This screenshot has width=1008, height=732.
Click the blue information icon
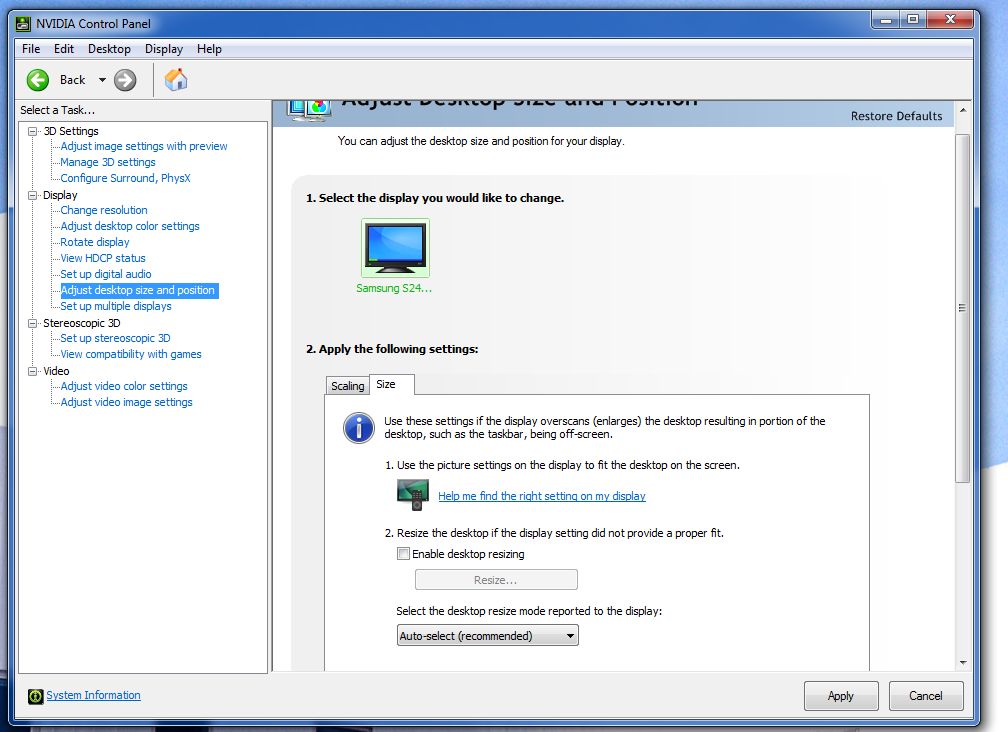(x=359, y=427)
